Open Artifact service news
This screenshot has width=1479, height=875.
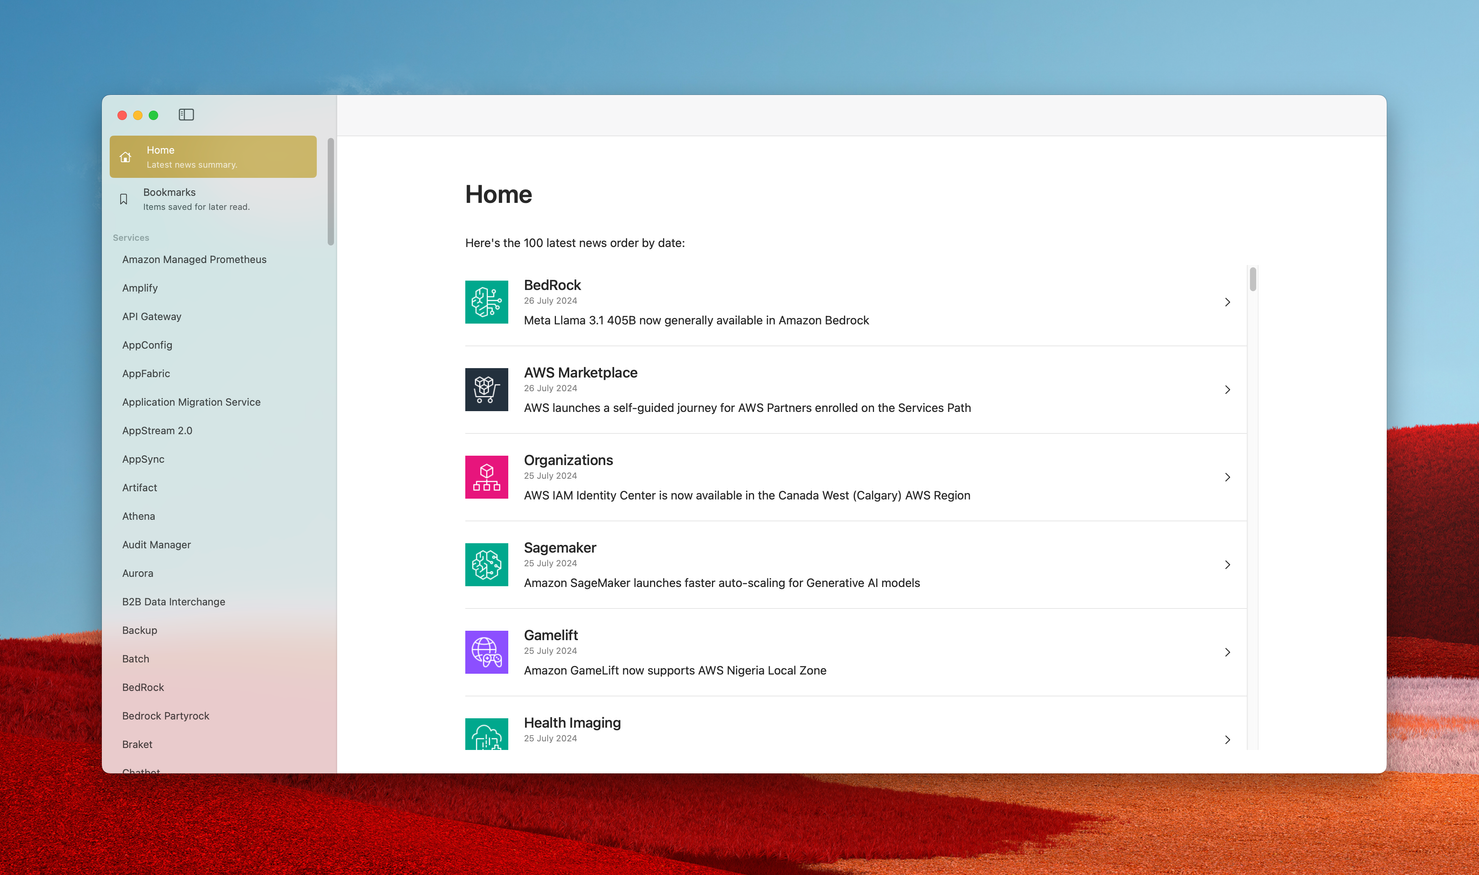139,488
